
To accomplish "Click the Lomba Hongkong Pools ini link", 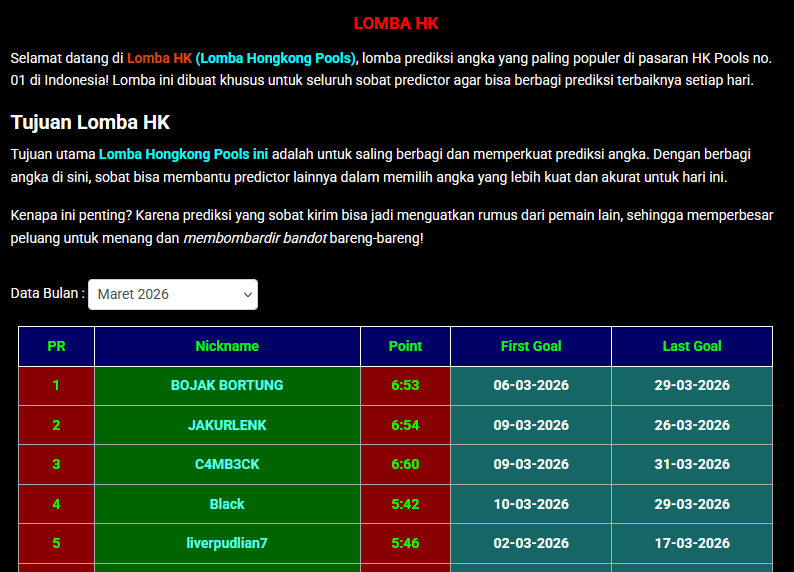I will point(183,154).
